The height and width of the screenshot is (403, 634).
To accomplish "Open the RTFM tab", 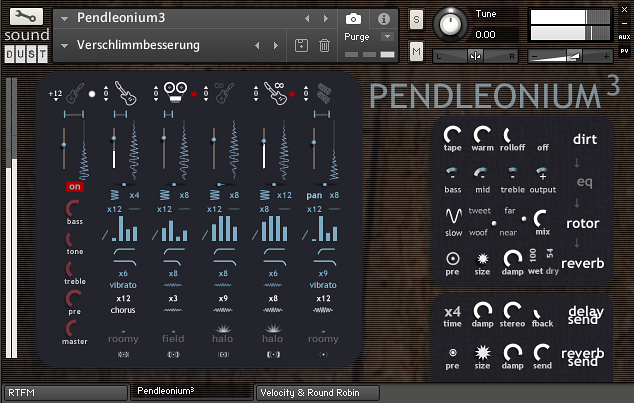I will pyautogui.click(x=66, y=392).
